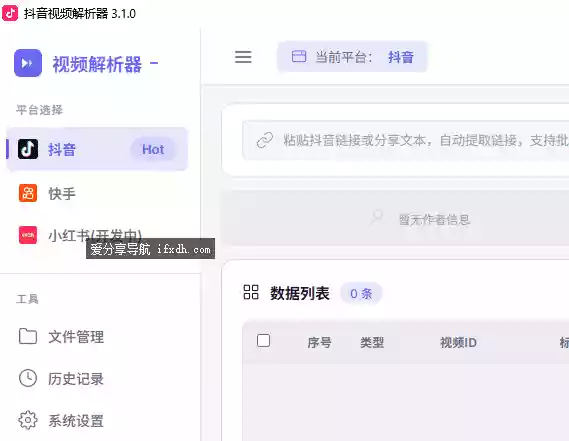
Task: Open the 文件管理 tool entry
Action: [x=97, y=336]
